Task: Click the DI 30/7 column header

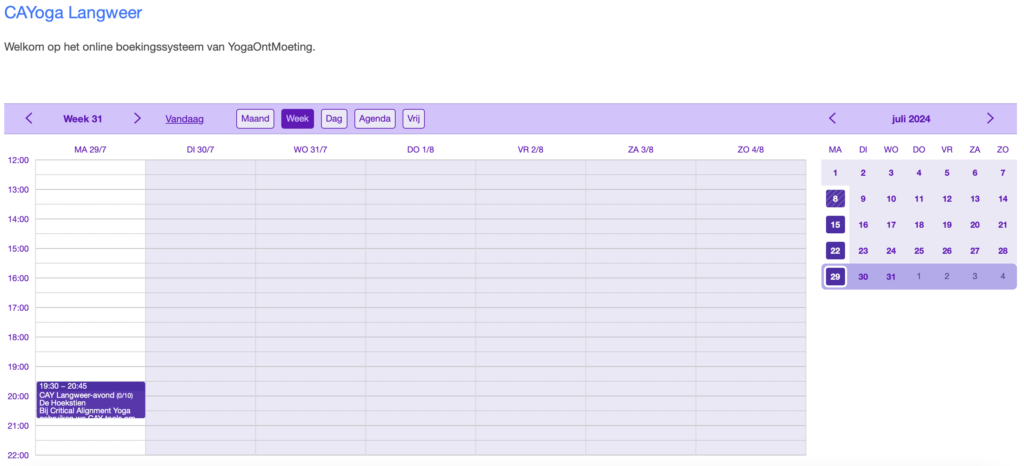Action: tap(200, 149)
